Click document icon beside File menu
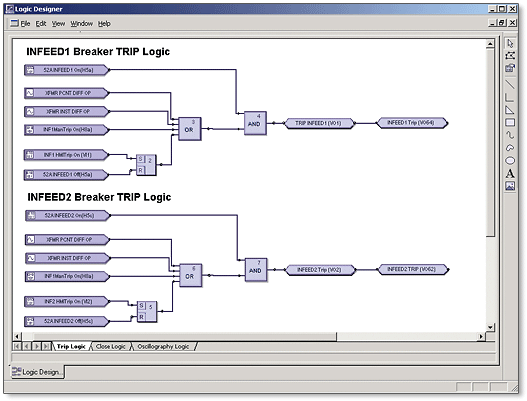This screenshot has height=401, width=527. point(14,23)
